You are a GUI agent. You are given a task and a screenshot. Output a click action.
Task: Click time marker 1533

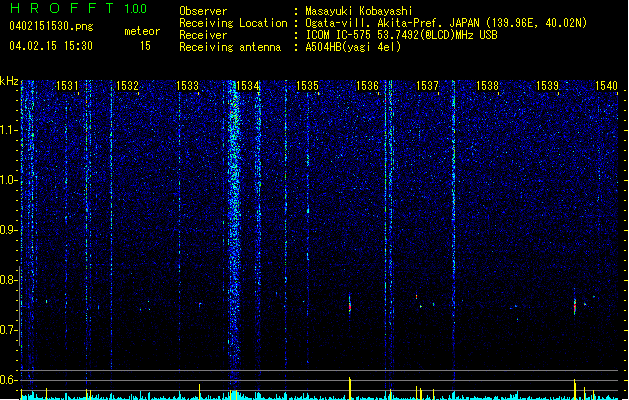[x=187, y=86]
